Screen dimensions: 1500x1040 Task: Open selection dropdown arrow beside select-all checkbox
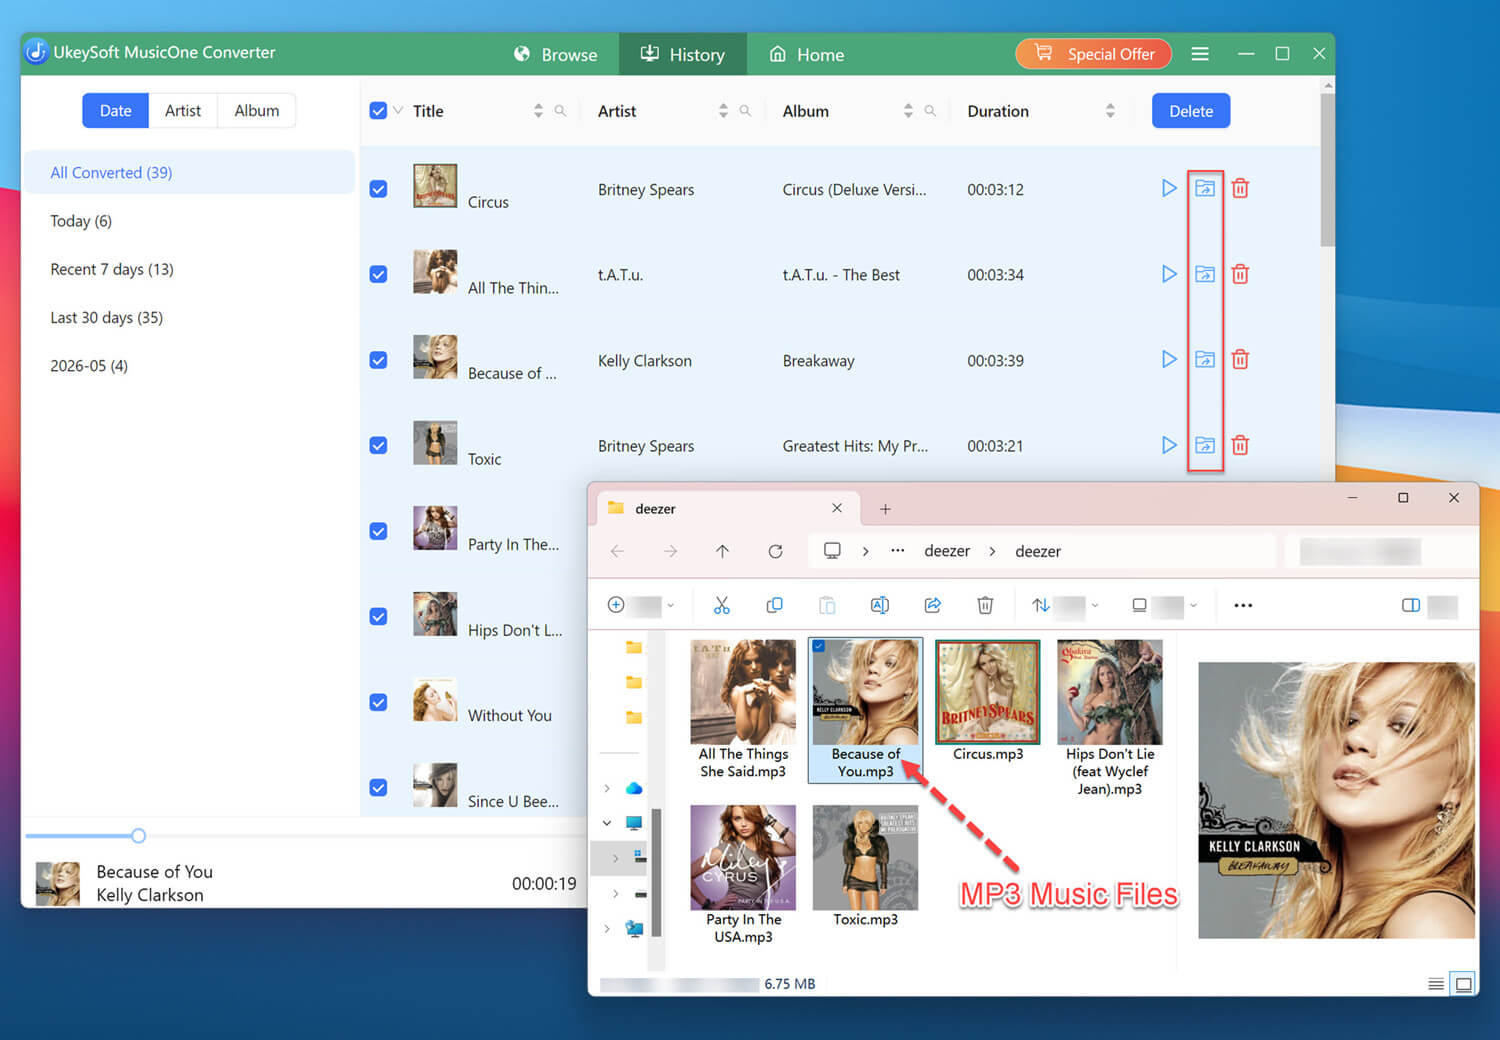(398, 110)
